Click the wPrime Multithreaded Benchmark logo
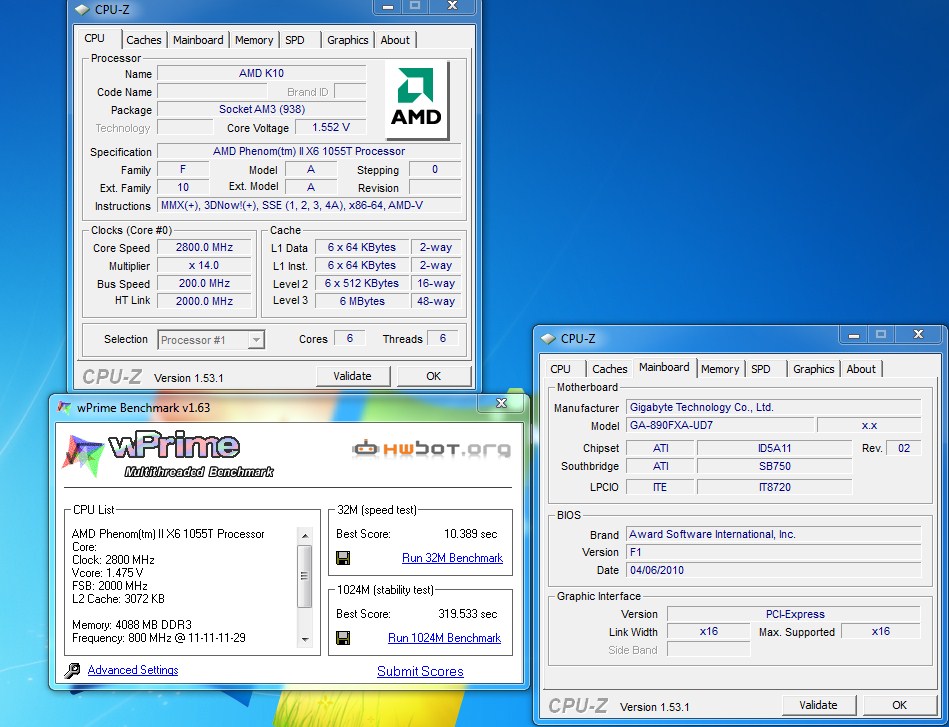Viewport: 949px width, 727px height. [168, 454]
